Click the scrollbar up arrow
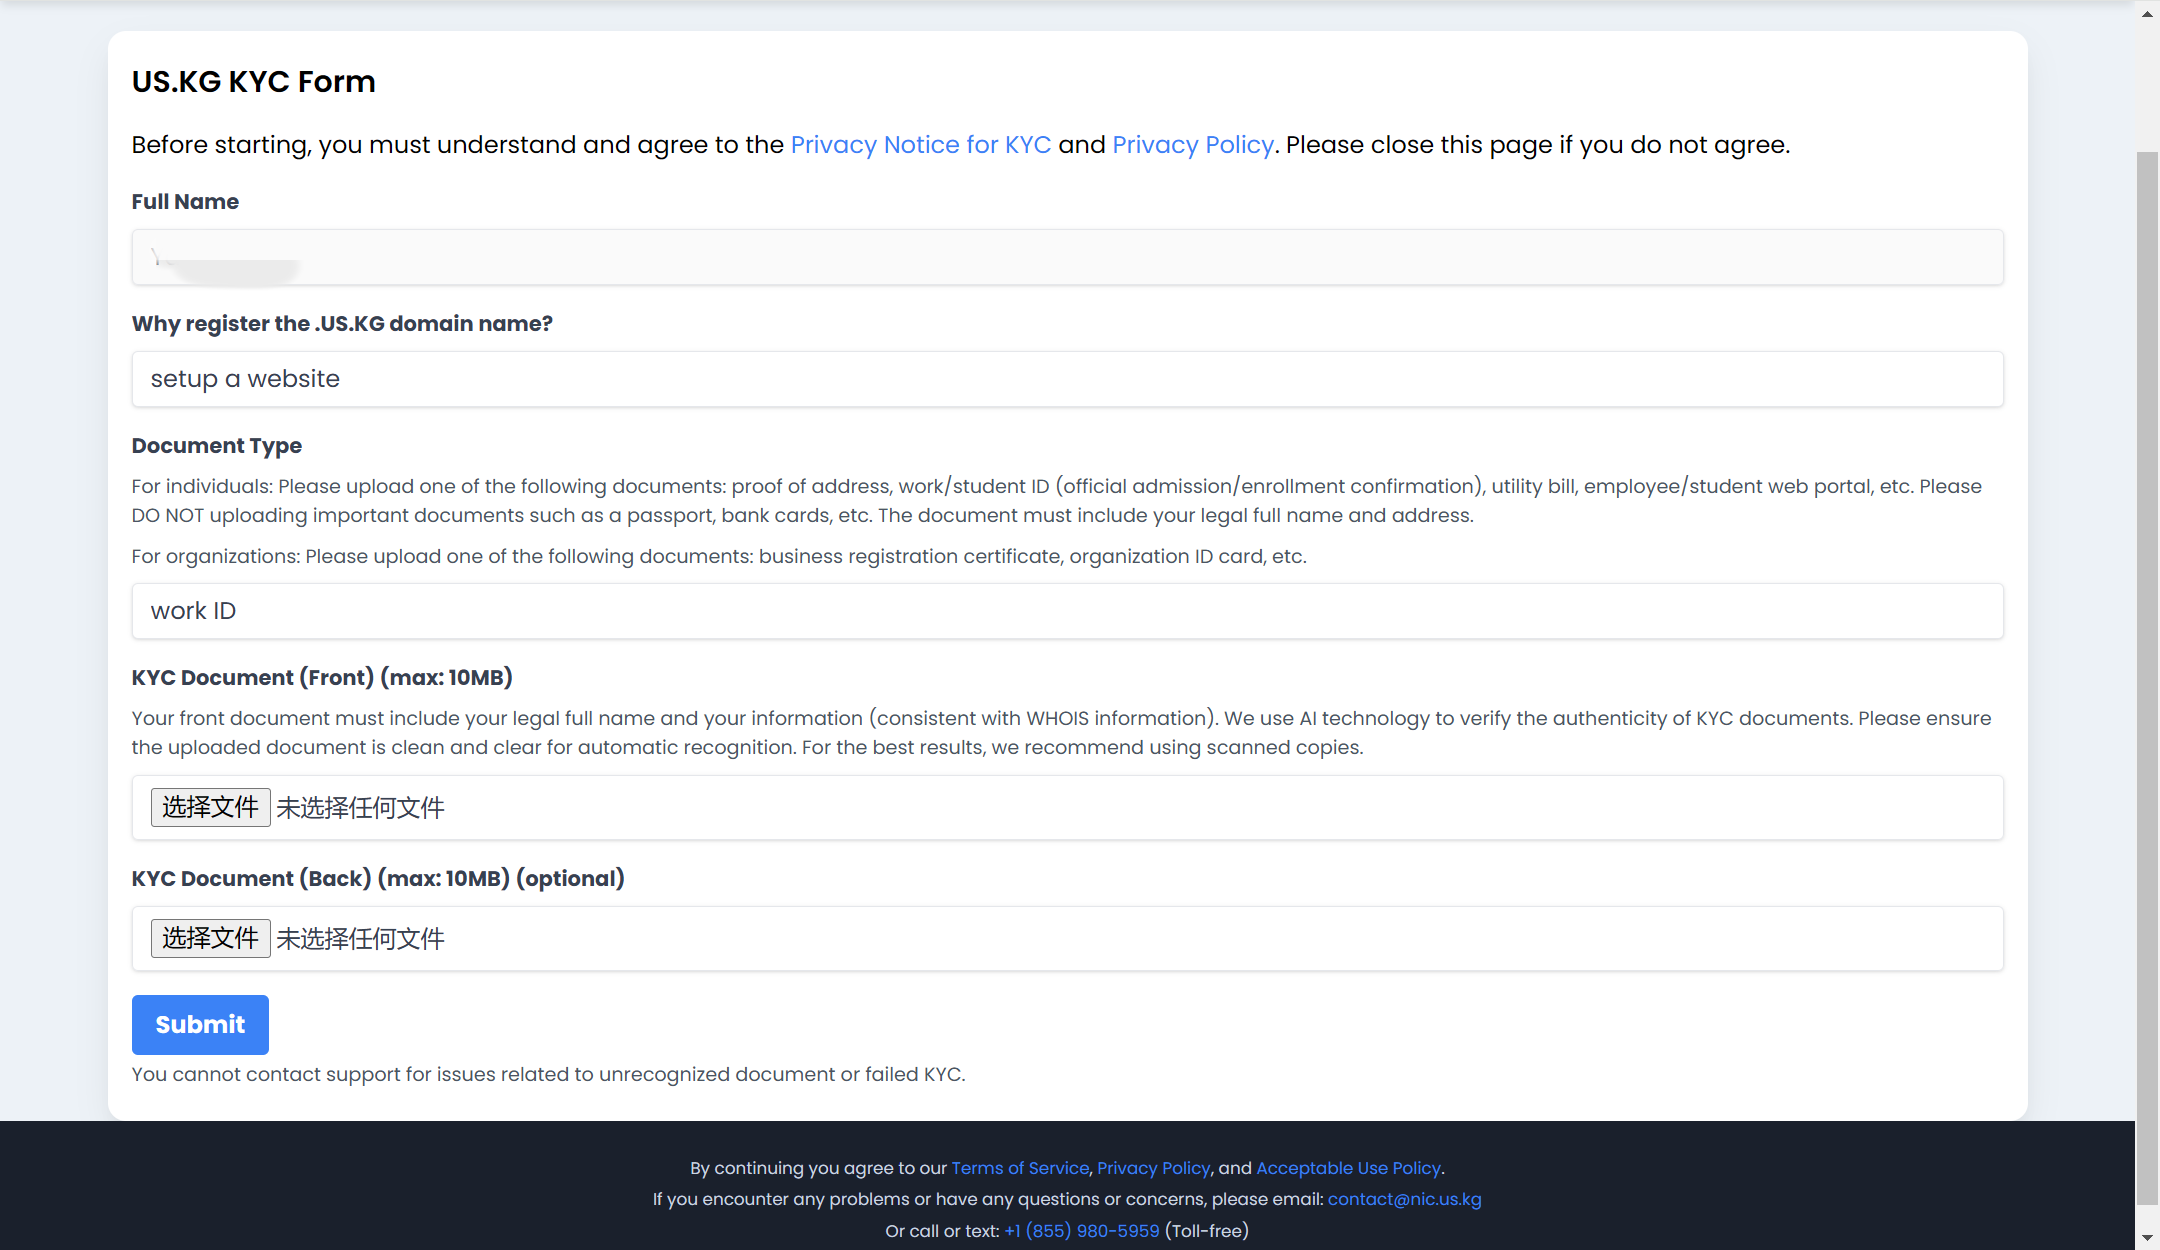The width and height of the screenshot is (2160, 1250). pos(2147,14)
